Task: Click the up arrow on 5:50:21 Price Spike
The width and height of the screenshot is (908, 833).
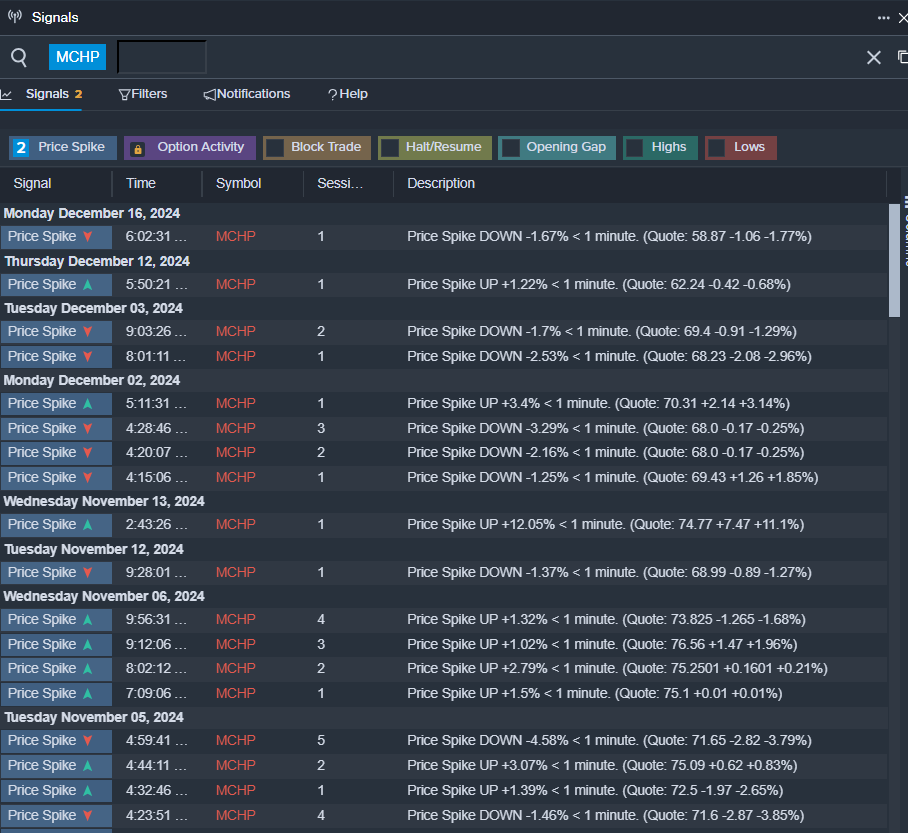Action: point(87,284)
